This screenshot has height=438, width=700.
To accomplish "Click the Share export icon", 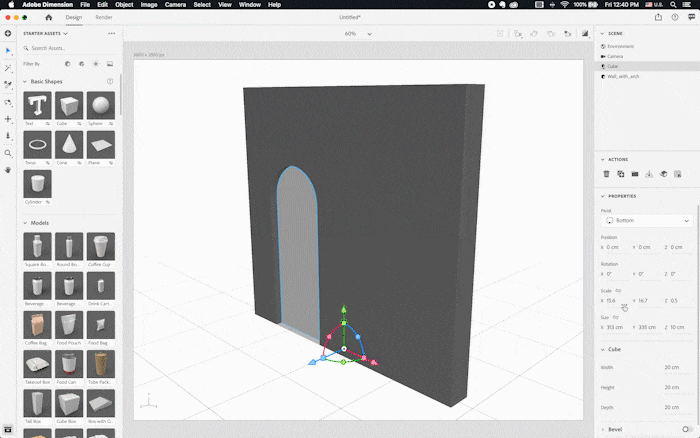I will click(x=658, y=17).
